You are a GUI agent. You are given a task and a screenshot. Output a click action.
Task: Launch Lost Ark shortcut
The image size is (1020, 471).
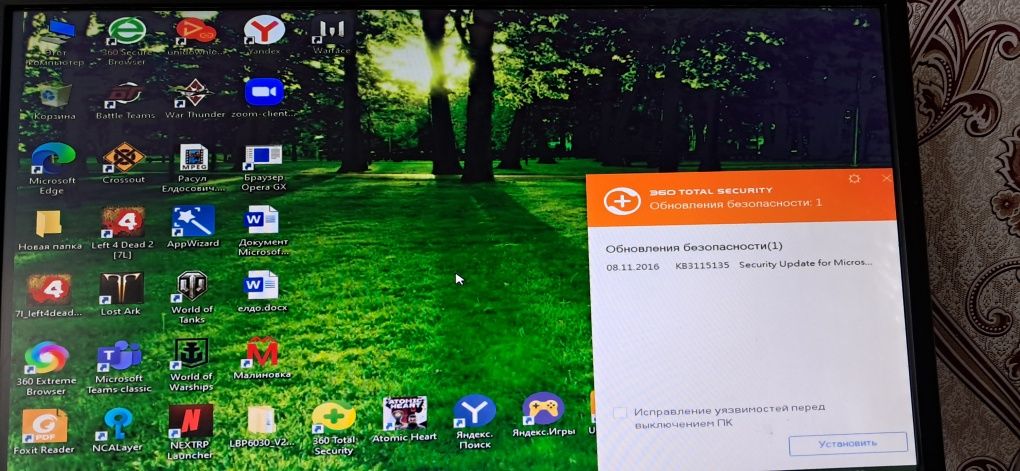tap(121, 295)
